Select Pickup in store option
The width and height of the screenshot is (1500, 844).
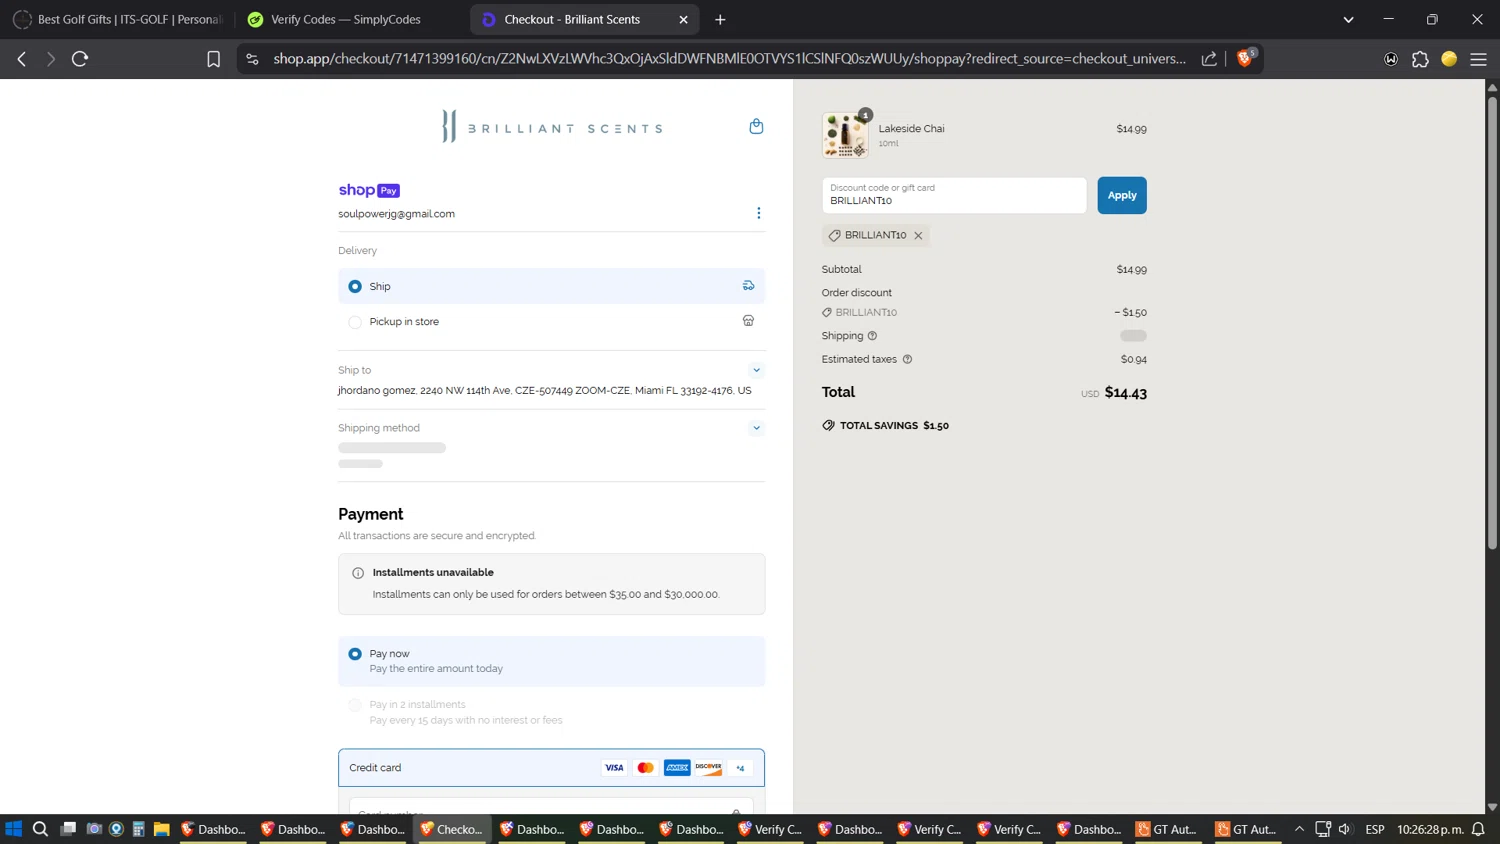pos(551,321)
